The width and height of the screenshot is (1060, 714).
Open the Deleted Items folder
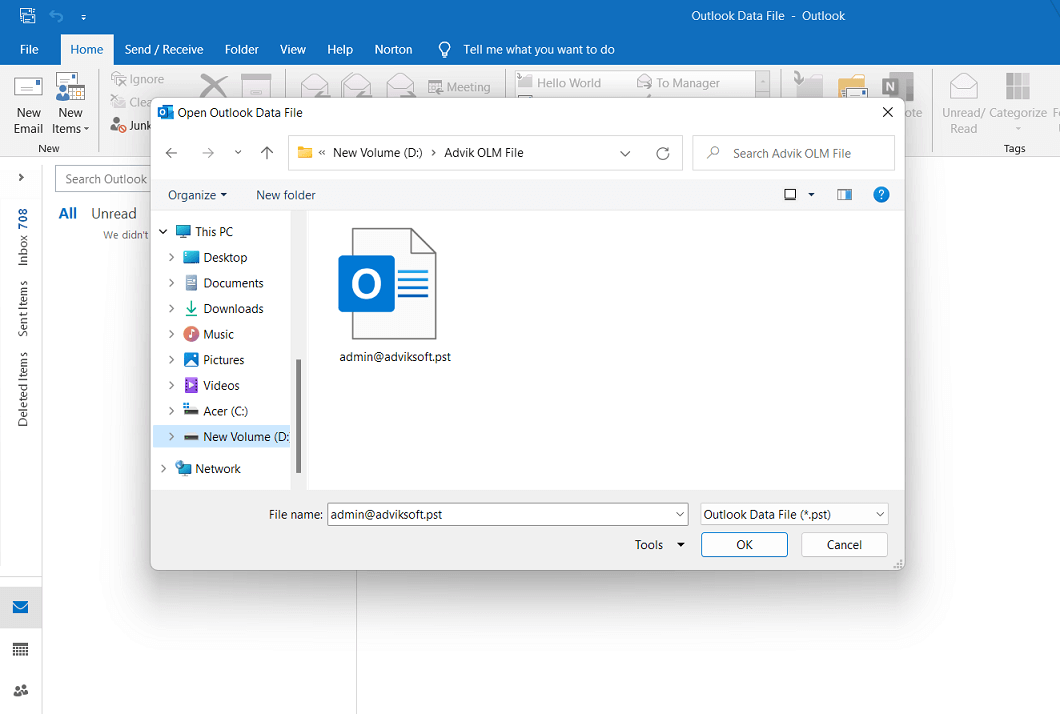coord(22,389)
